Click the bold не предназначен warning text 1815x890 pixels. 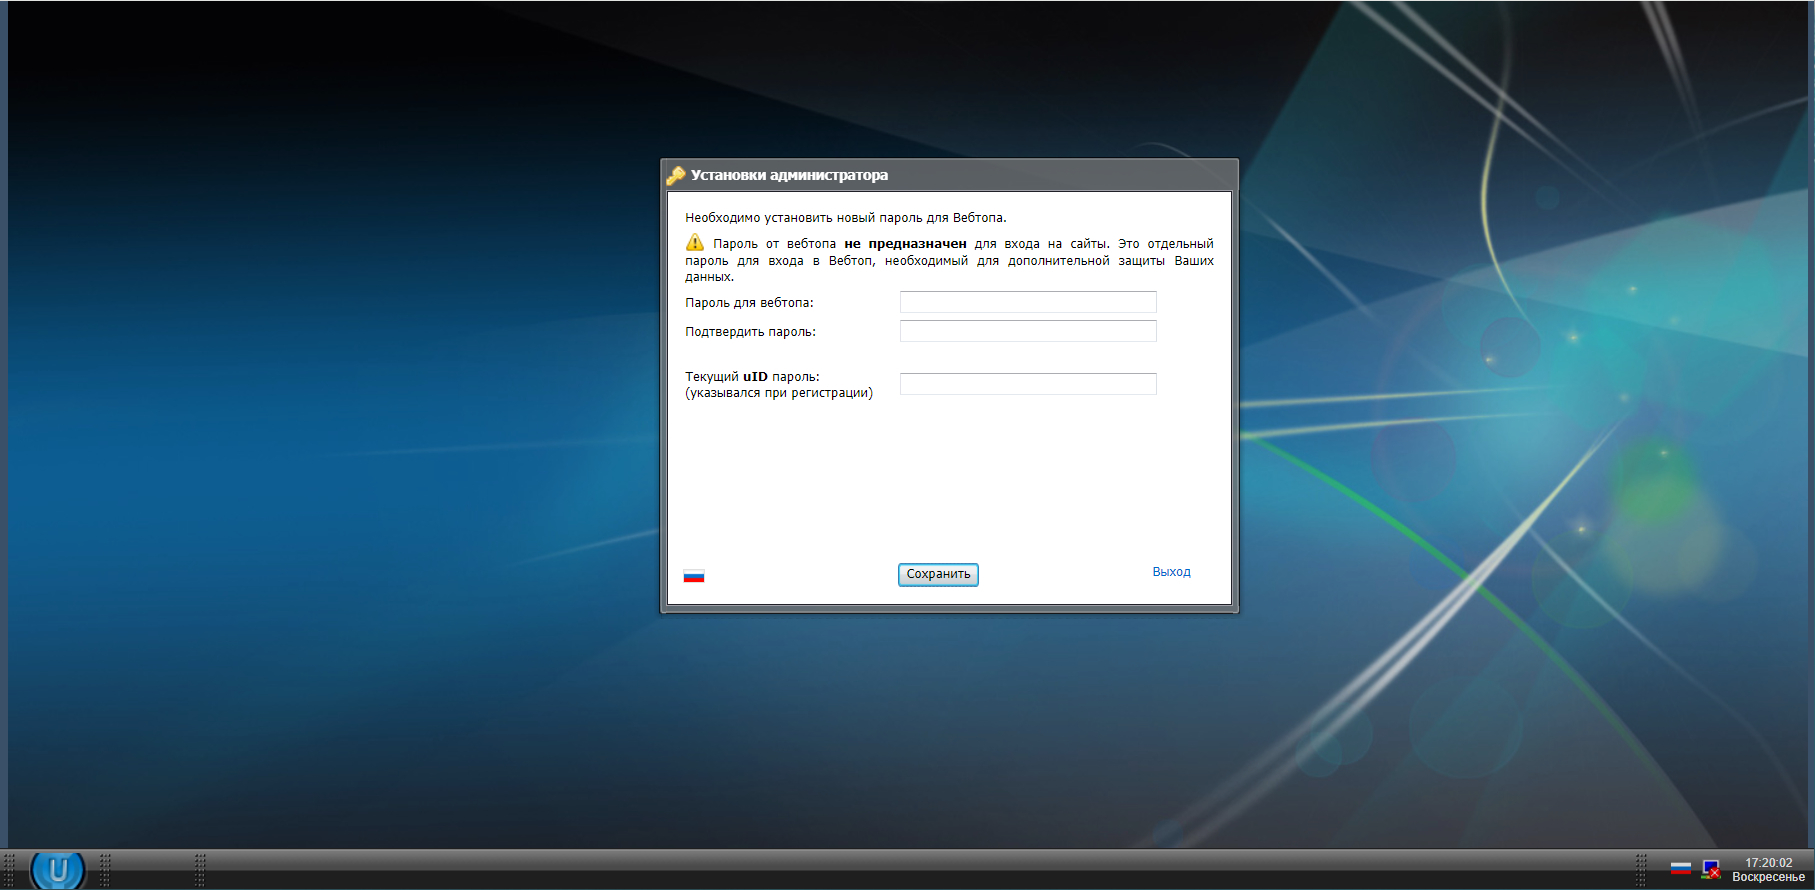click(905, 244)
